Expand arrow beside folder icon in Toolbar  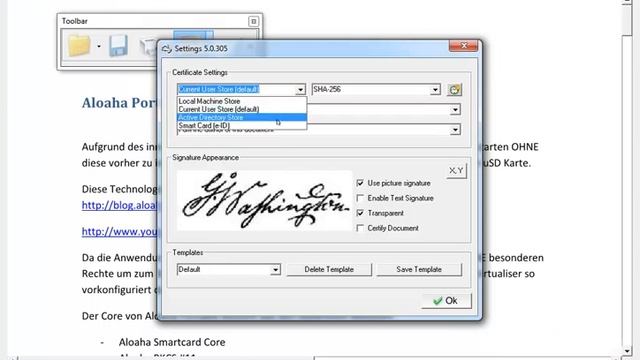click(x=99, y=46)
